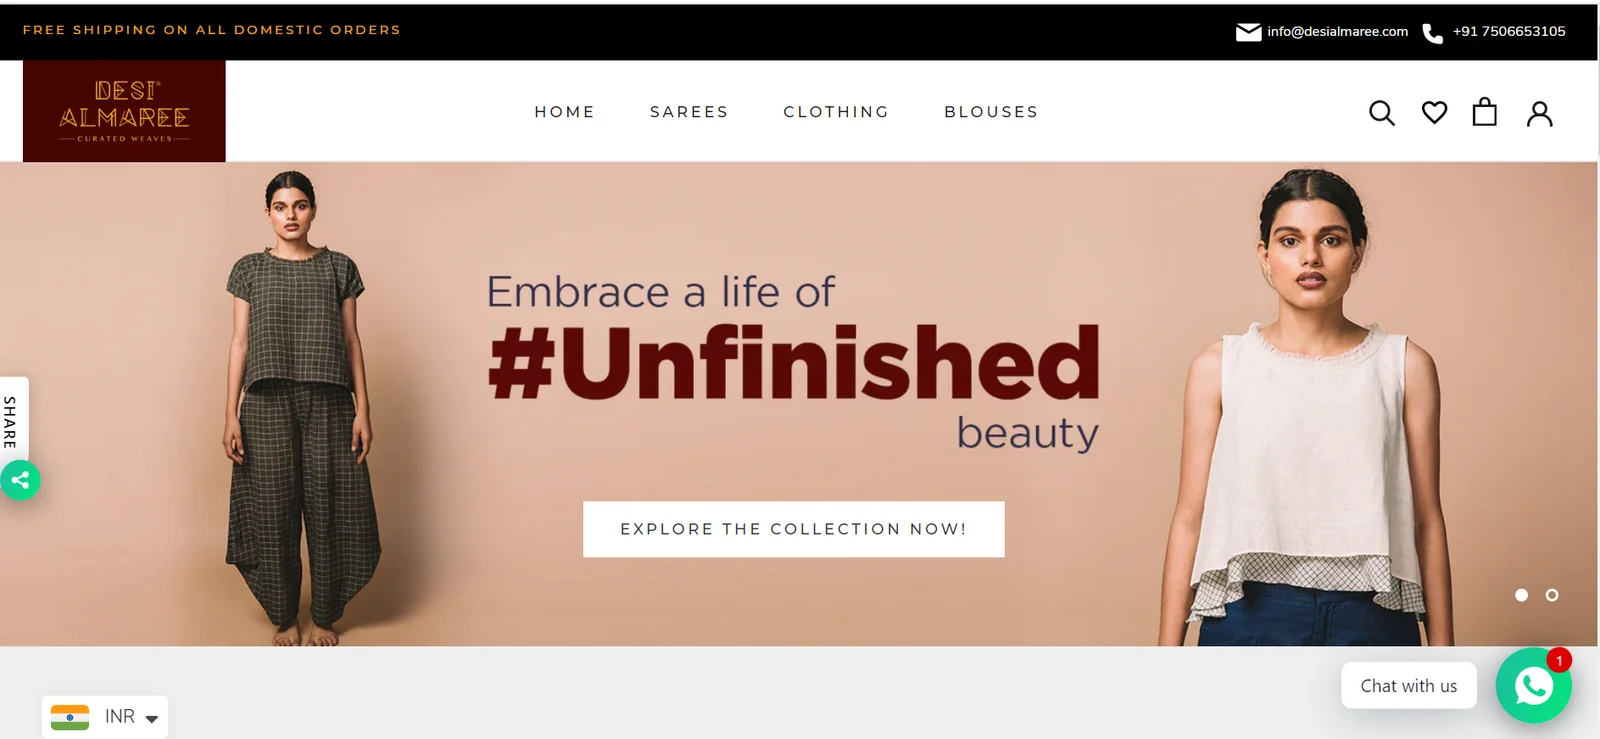Click the India flag currency selector
The width and height of the screenshot is (1600, 739).
[70, 717]
